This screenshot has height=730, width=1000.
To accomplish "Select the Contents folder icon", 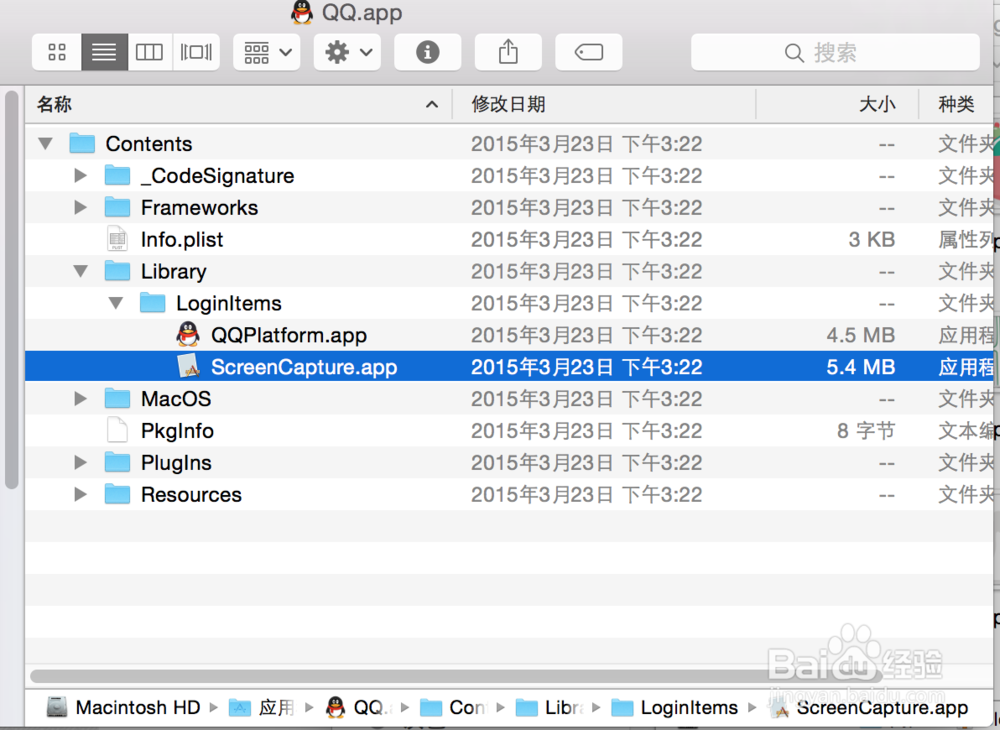I will [x=82, y=143].
